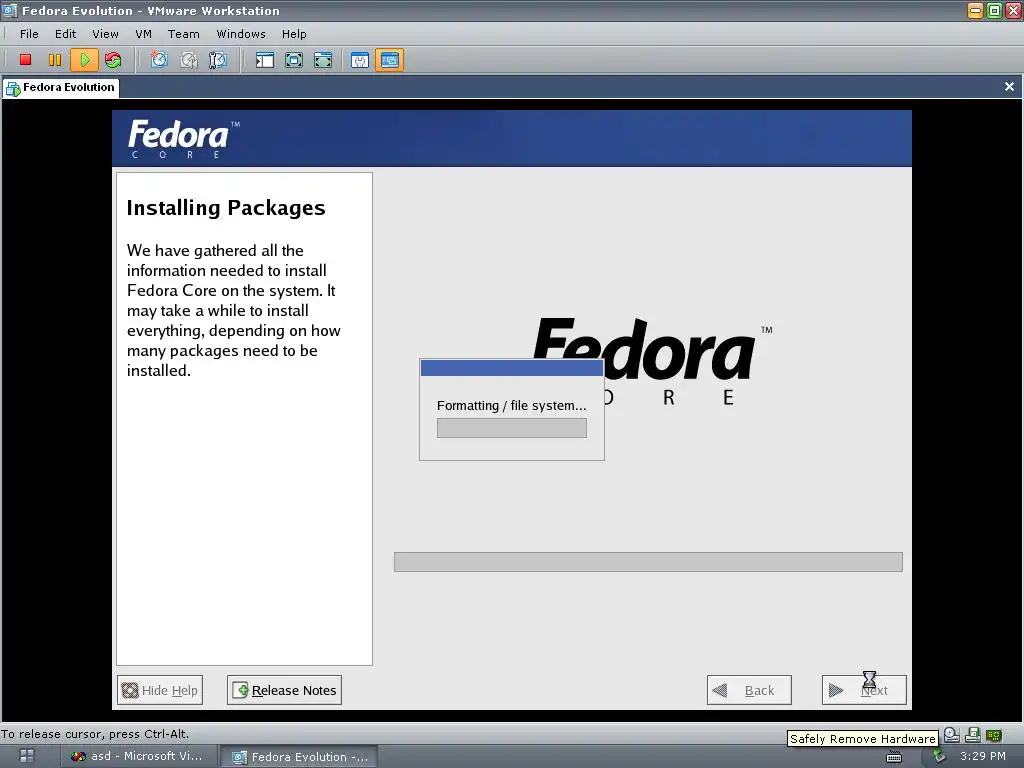Maximize the VMware Workstation window
Image resolution: width=1024 pixels, height=768 pixels.
(x=994, y=10)
